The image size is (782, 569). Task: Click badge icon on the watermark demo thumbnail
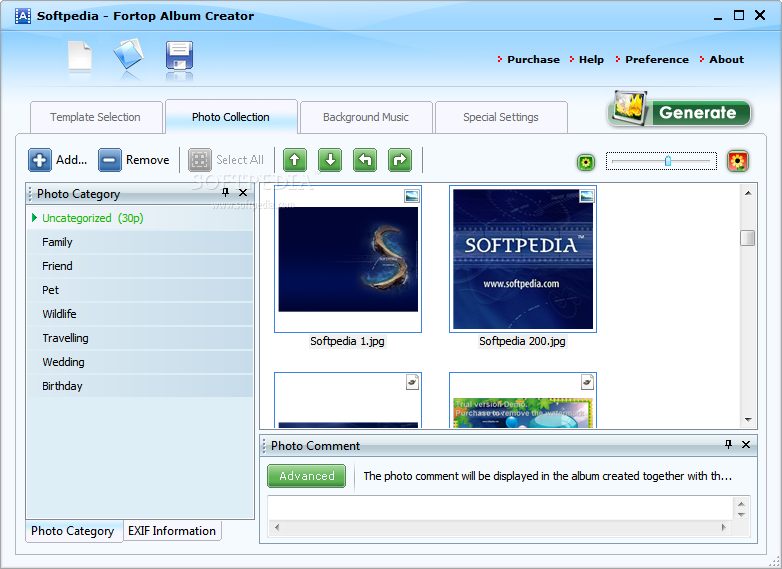click(587, 382)
